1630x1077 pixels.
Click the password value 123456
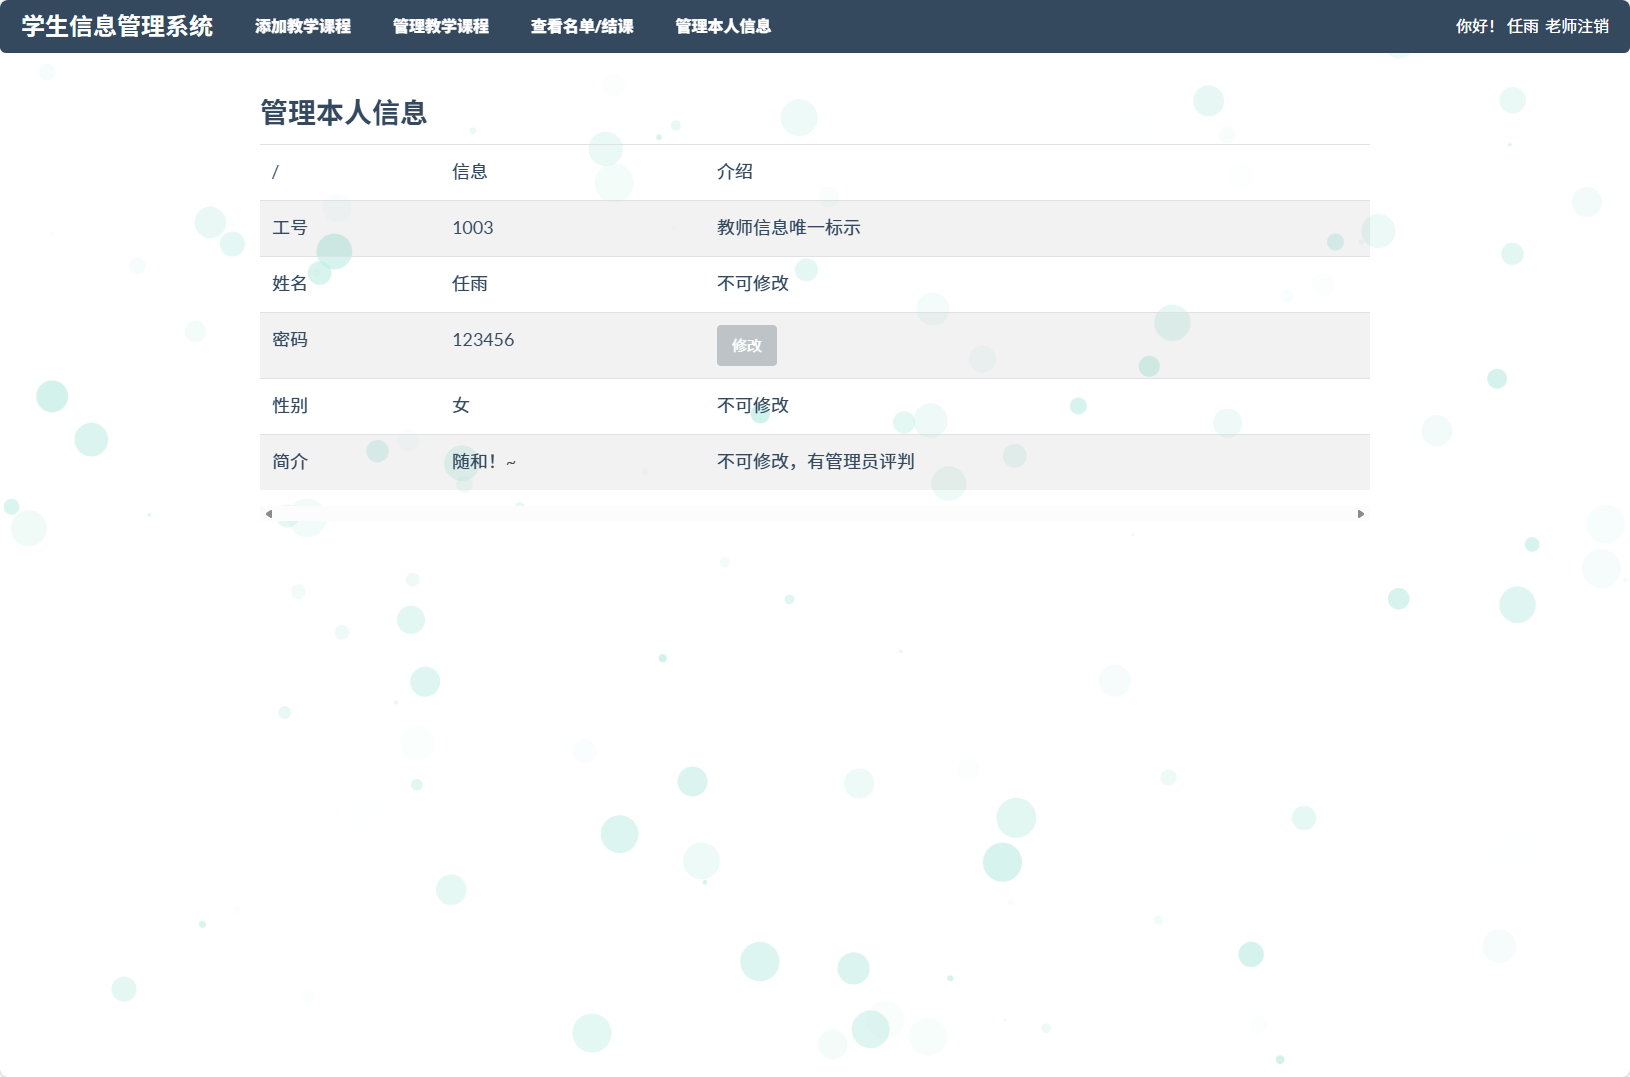click(483, 340)
